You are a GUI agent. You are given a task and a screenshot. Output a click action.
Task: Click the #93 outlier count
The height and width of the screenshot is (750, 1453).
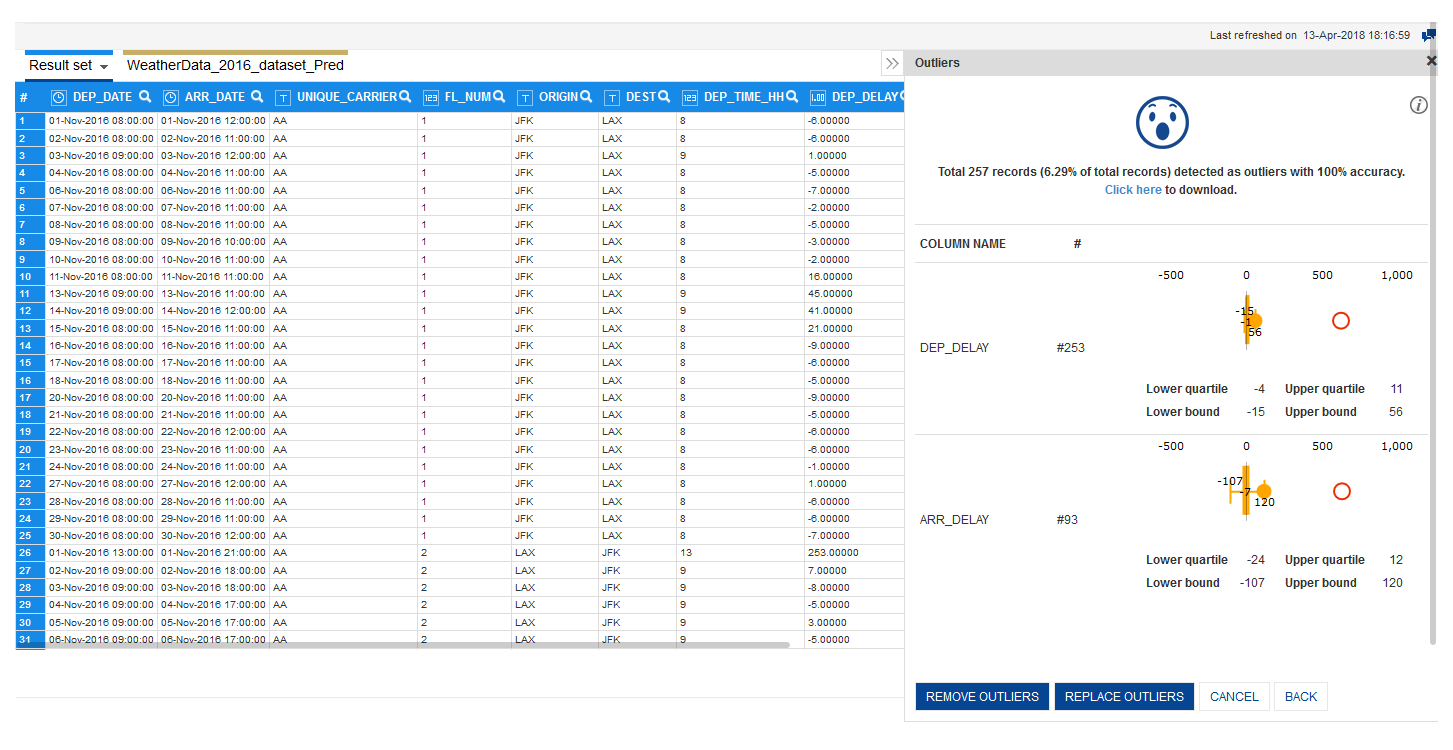[x=1067, y=520]
